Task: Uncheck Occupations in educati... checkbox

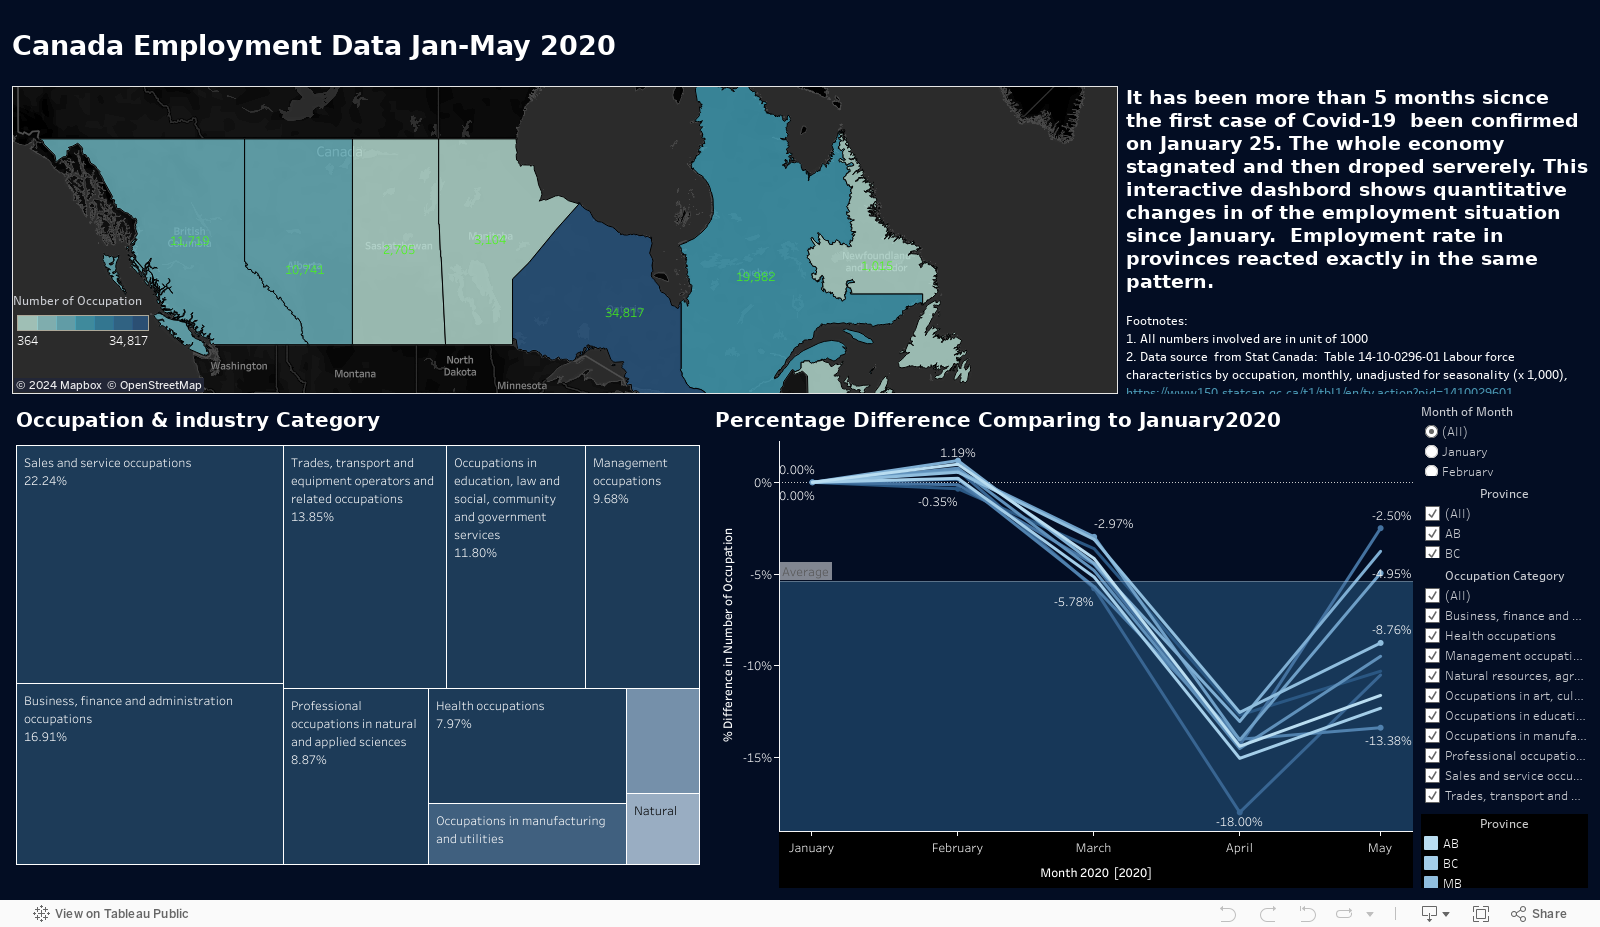Action: pos(1432,716)
